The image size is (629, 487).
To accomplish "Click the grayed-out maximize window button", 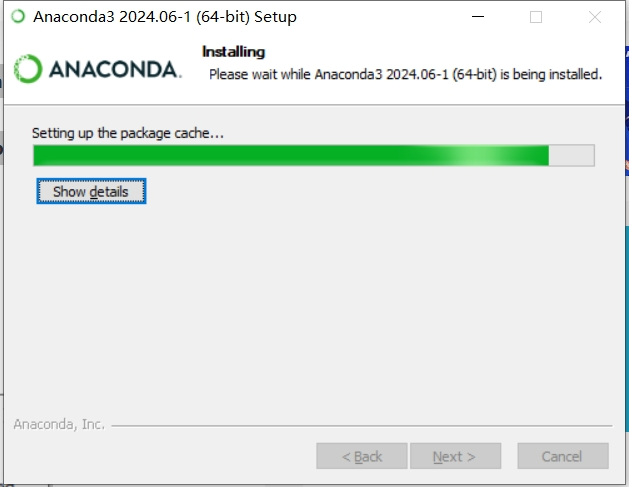I will (536, 17).
